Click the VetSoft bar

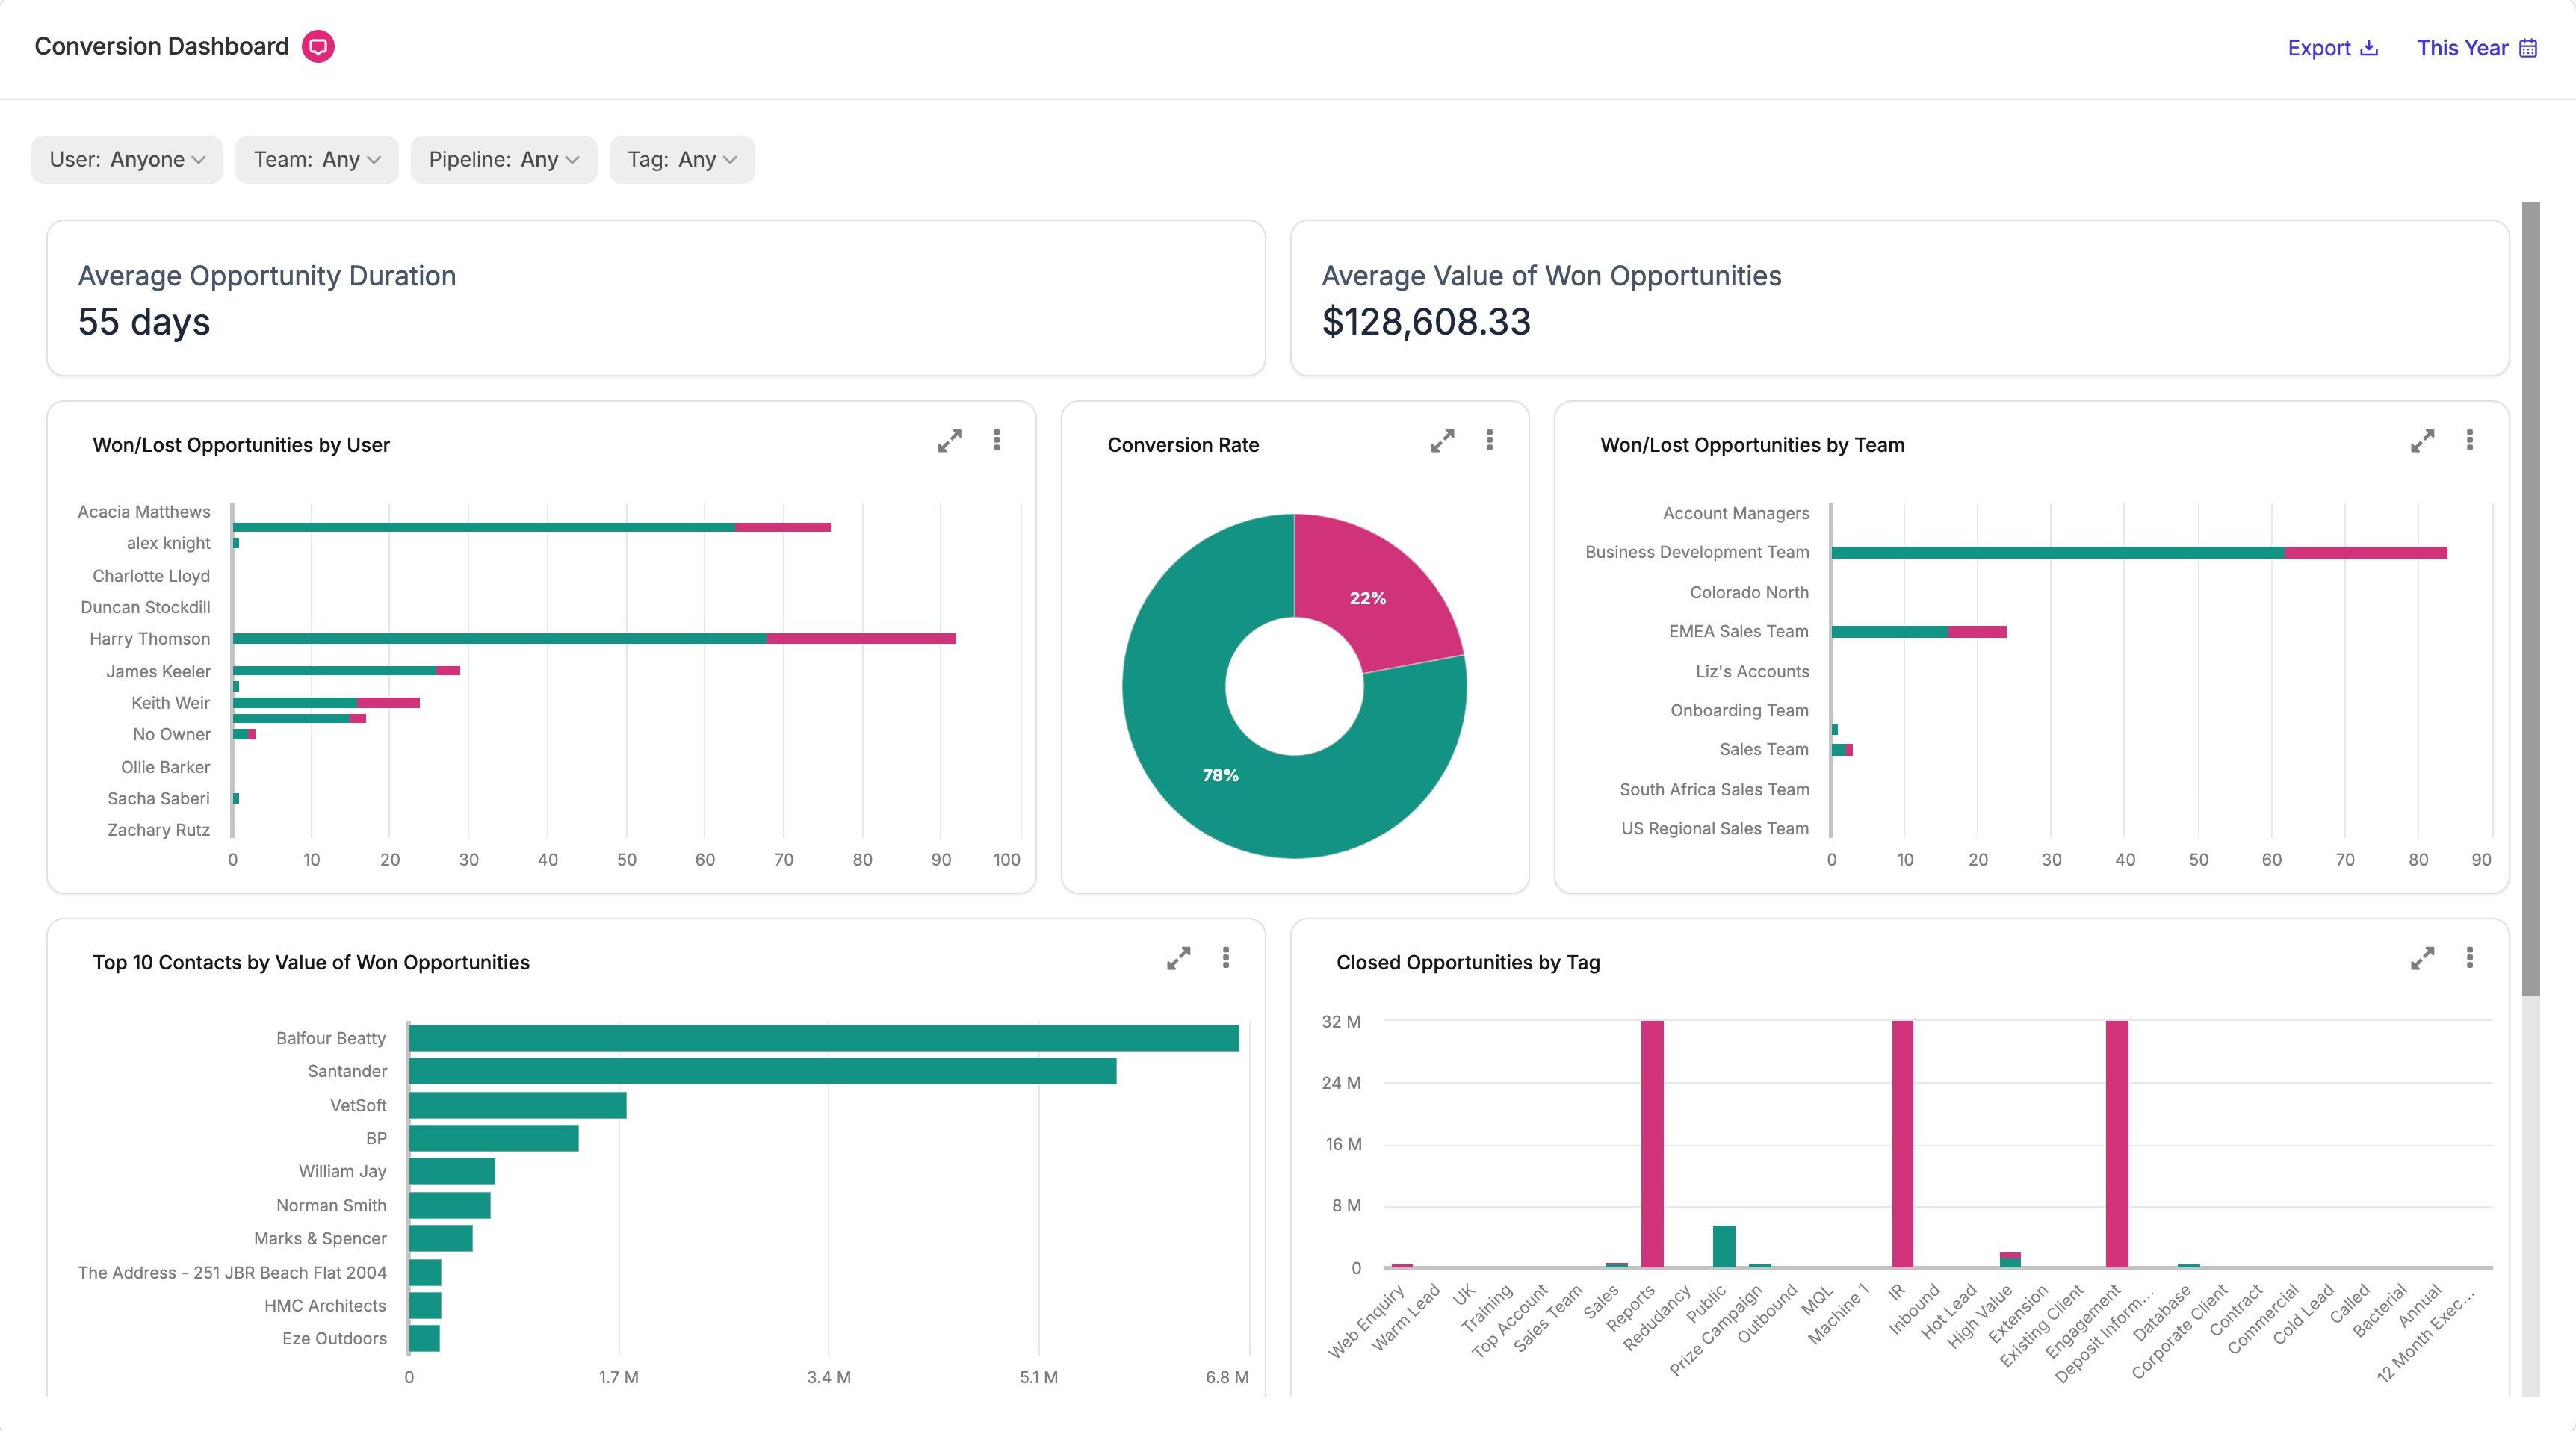(517, 1105)
